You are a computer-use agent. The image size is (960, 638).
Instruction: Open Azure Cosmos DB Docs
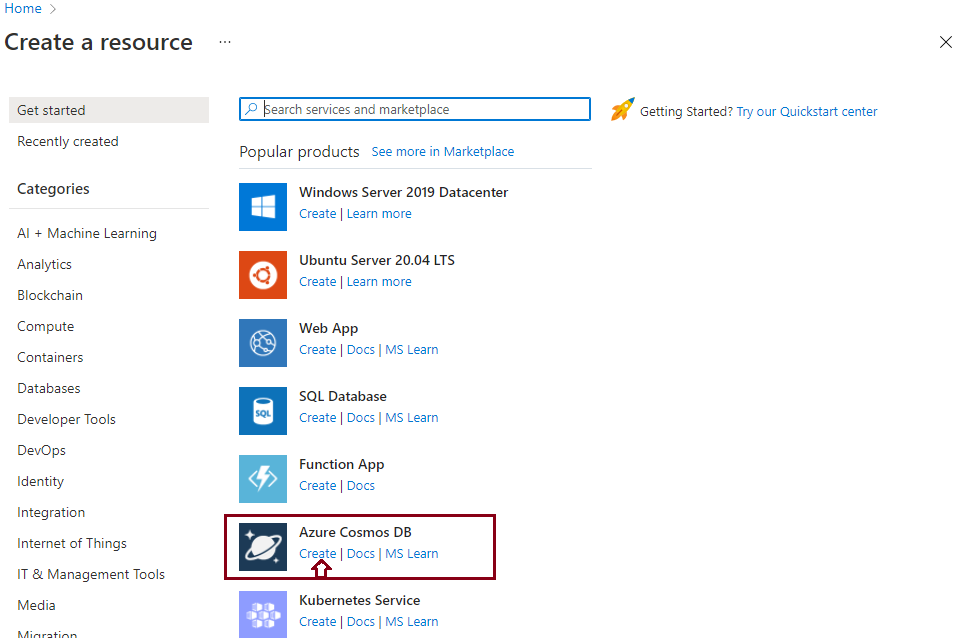pyautogui.click(x=361, y=554)
